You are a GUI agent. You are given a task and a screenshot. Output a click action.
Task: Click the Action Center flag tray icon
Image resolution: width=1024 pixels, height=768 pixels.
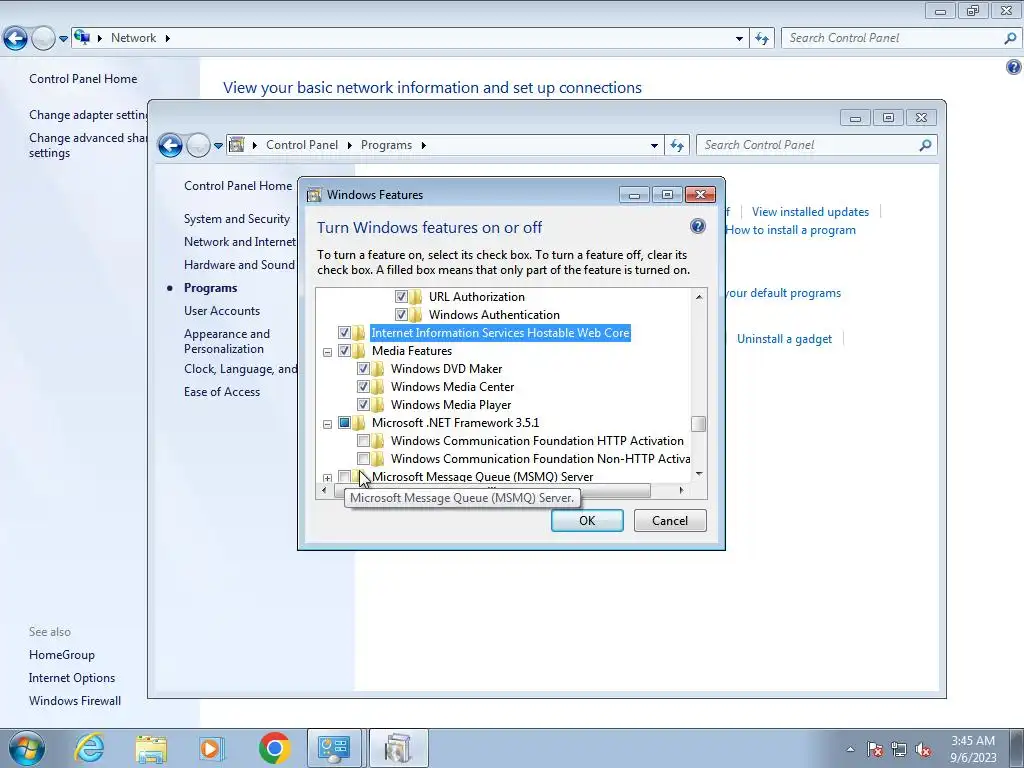tap(875, 749)
